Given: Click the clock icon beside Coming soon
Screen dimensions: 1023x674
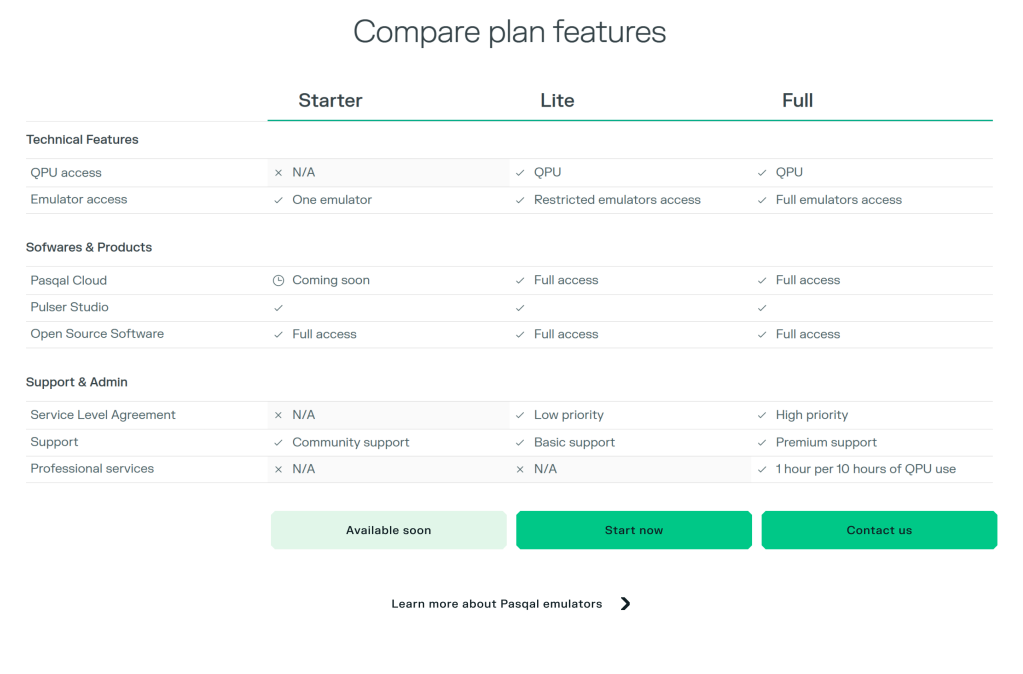Looking at the screenshot, I should click(278, 281).
